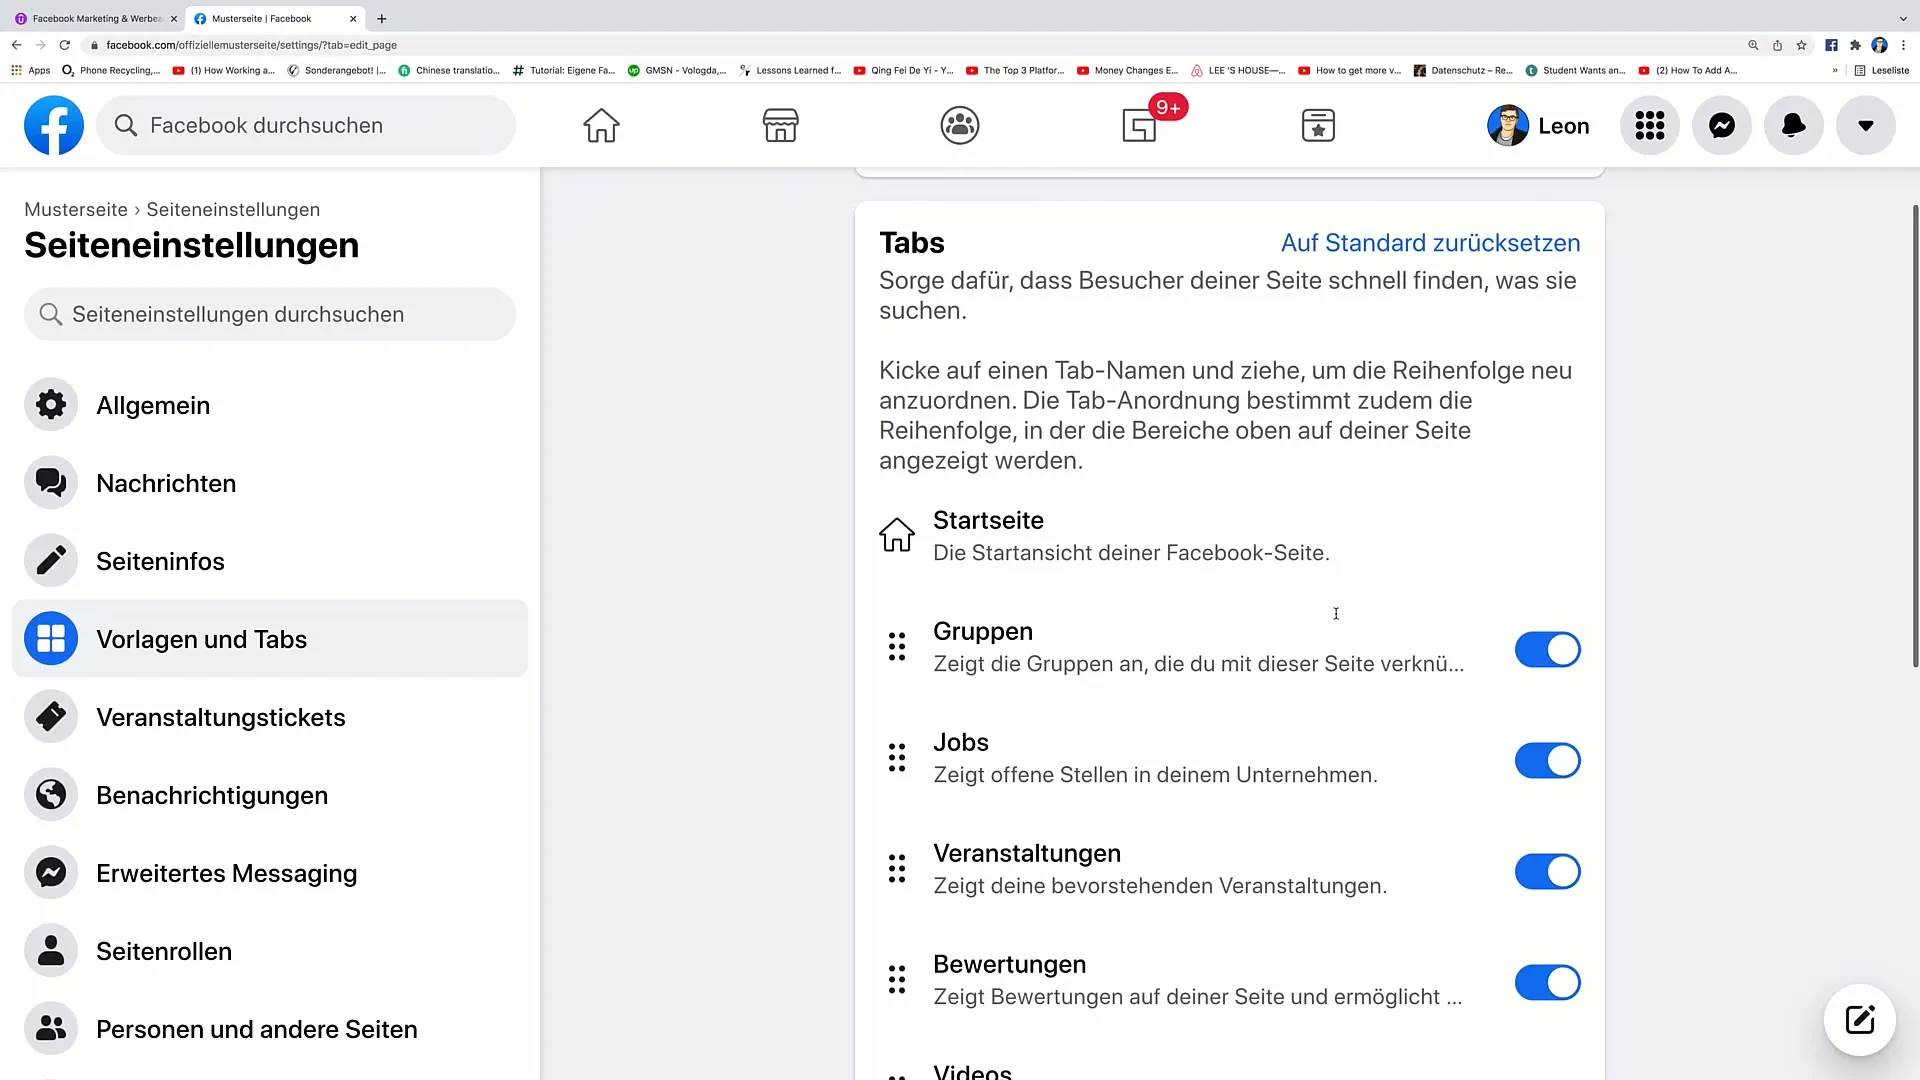Open the account dropdown arrow
1920x1080 pixels.
1866,125
